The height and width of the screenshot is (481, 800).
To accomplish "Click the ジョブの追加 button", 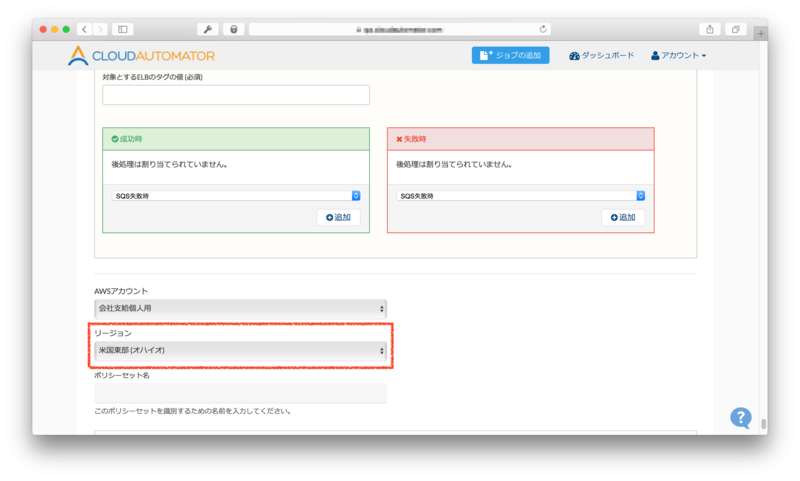I will (x=510, y=55).
